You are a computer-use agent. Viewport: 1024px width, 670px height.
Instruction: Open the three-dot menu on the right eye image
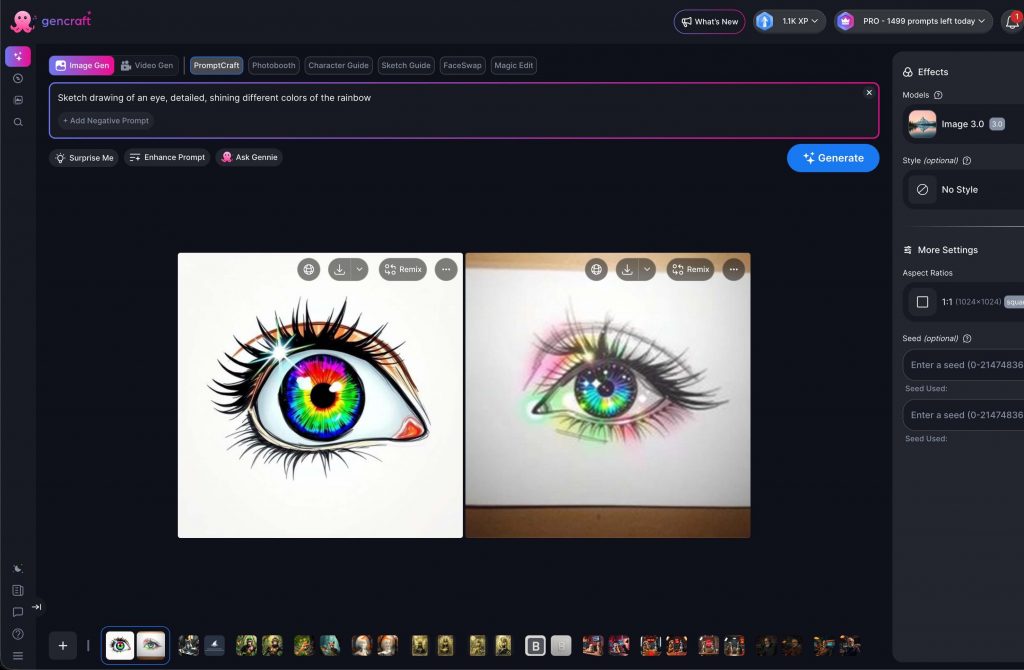coord(734,269)
